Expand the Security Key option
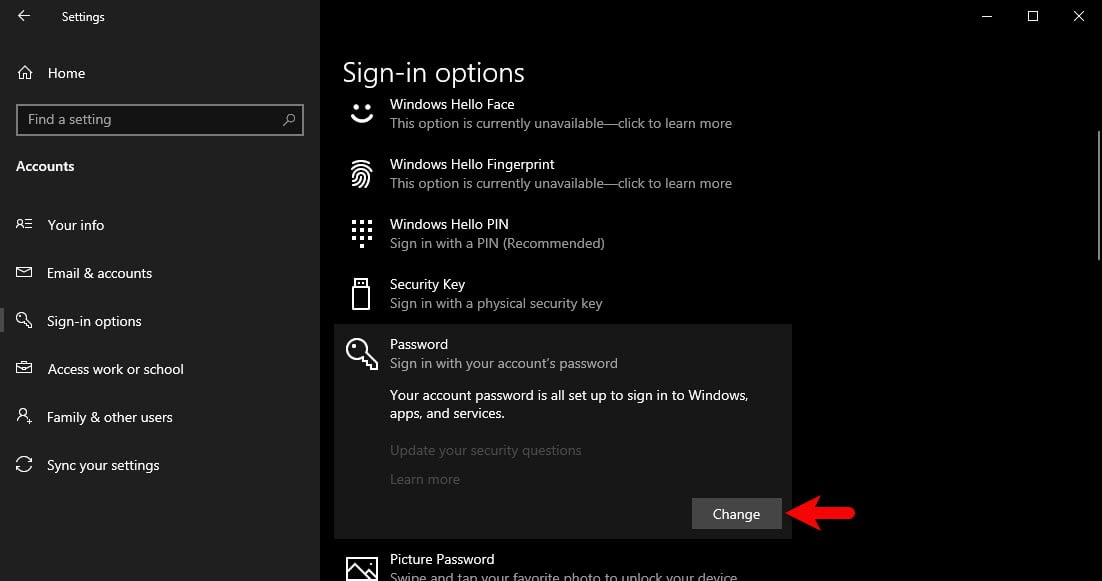 [563, 294]
